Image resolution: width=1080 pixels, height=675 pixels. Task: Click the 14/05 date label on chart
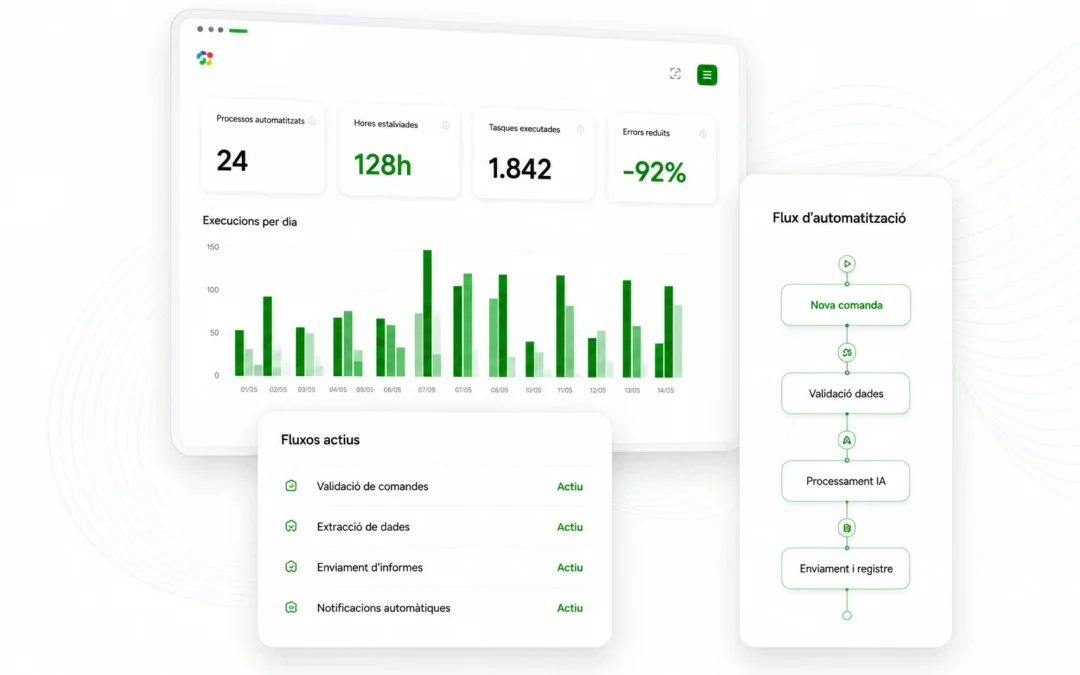coord(665,391)
